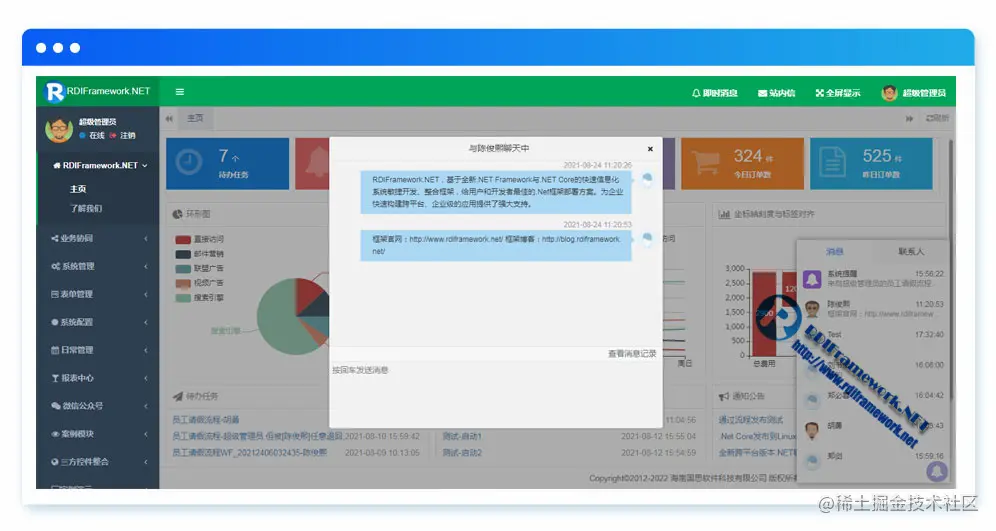996x531 pixels.
Task: Expand 三方控件整合 sidebar menu
Action: 98,462
